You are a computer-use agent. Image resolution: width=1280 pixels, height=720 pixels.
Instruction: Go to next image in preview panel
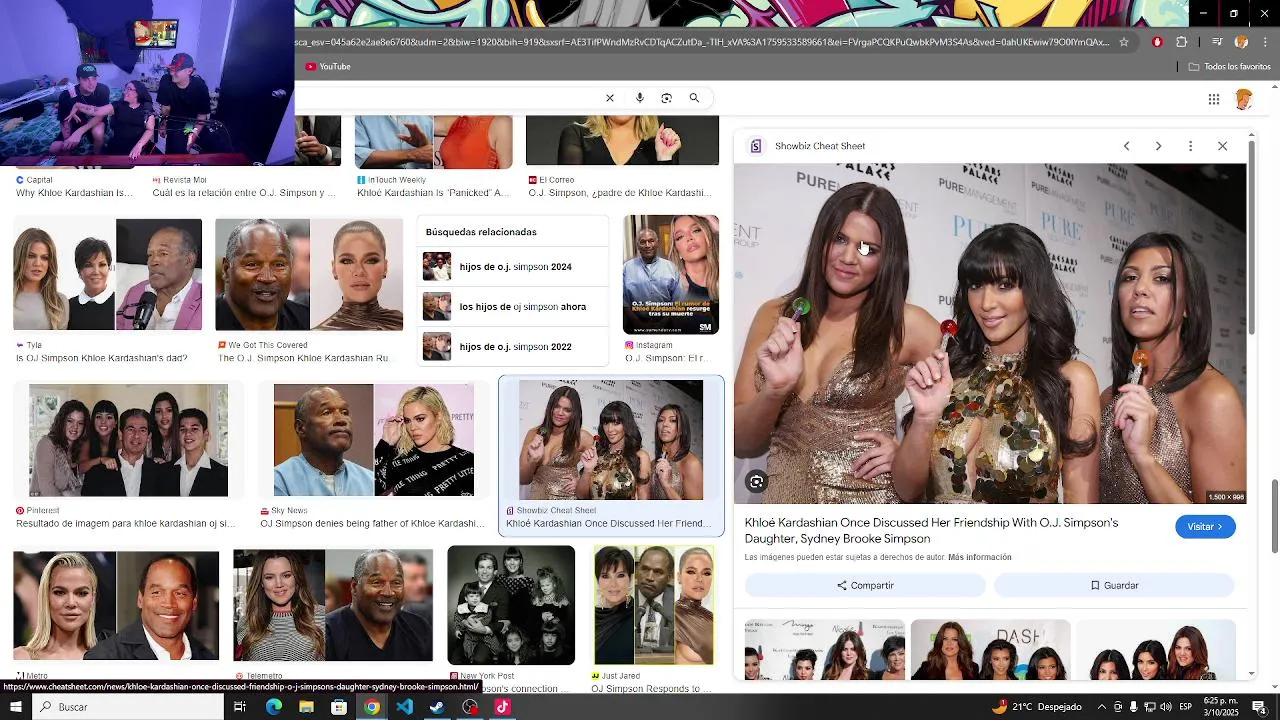click(1158, 146)
